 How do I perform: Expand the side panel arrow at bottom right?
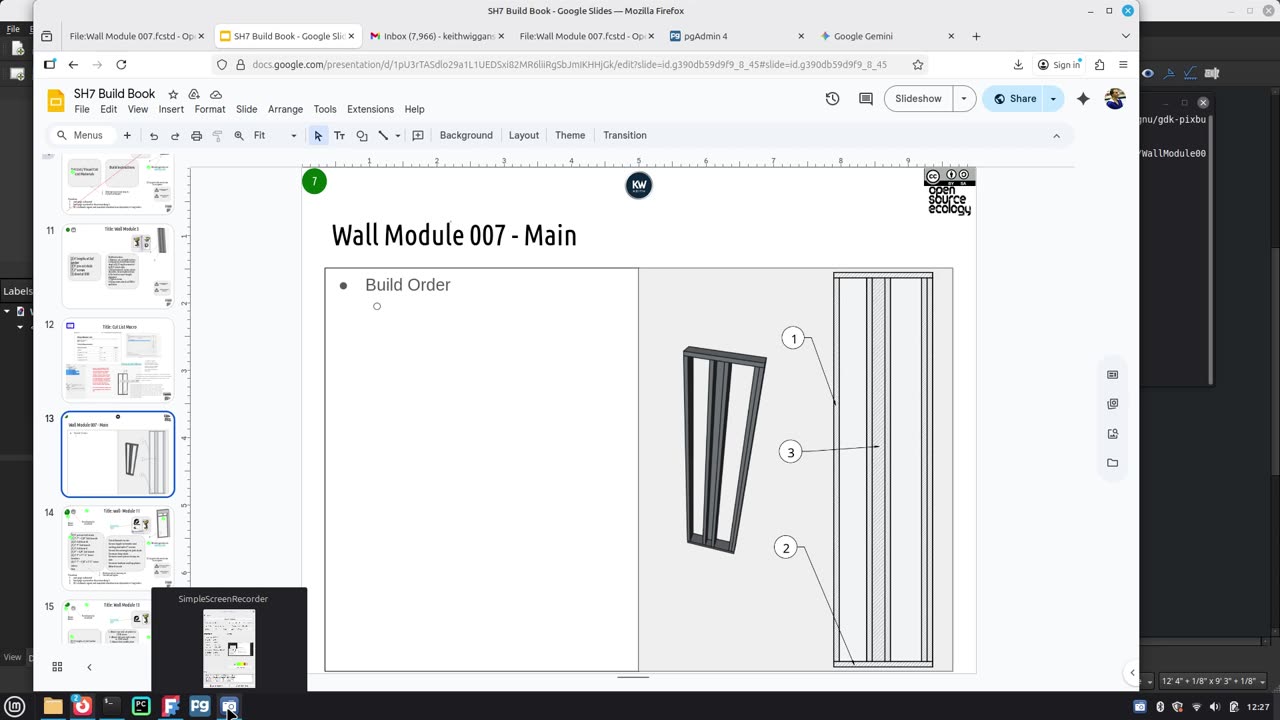tap(1132, 673)
